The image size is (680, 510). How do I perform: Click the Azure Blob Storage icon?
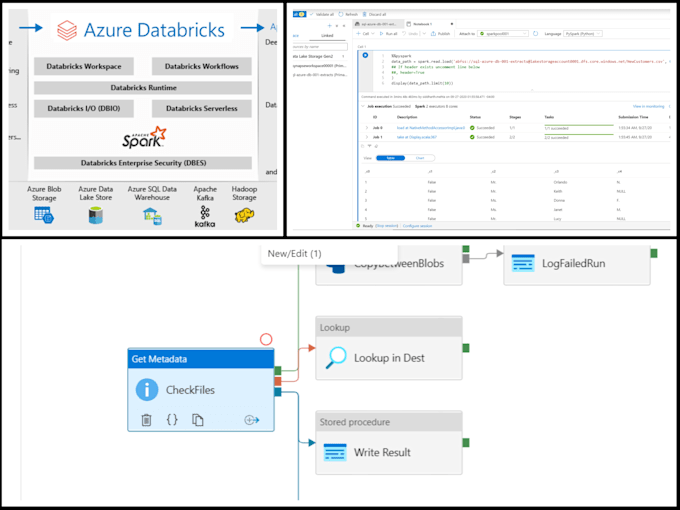[x=44, y=215]
